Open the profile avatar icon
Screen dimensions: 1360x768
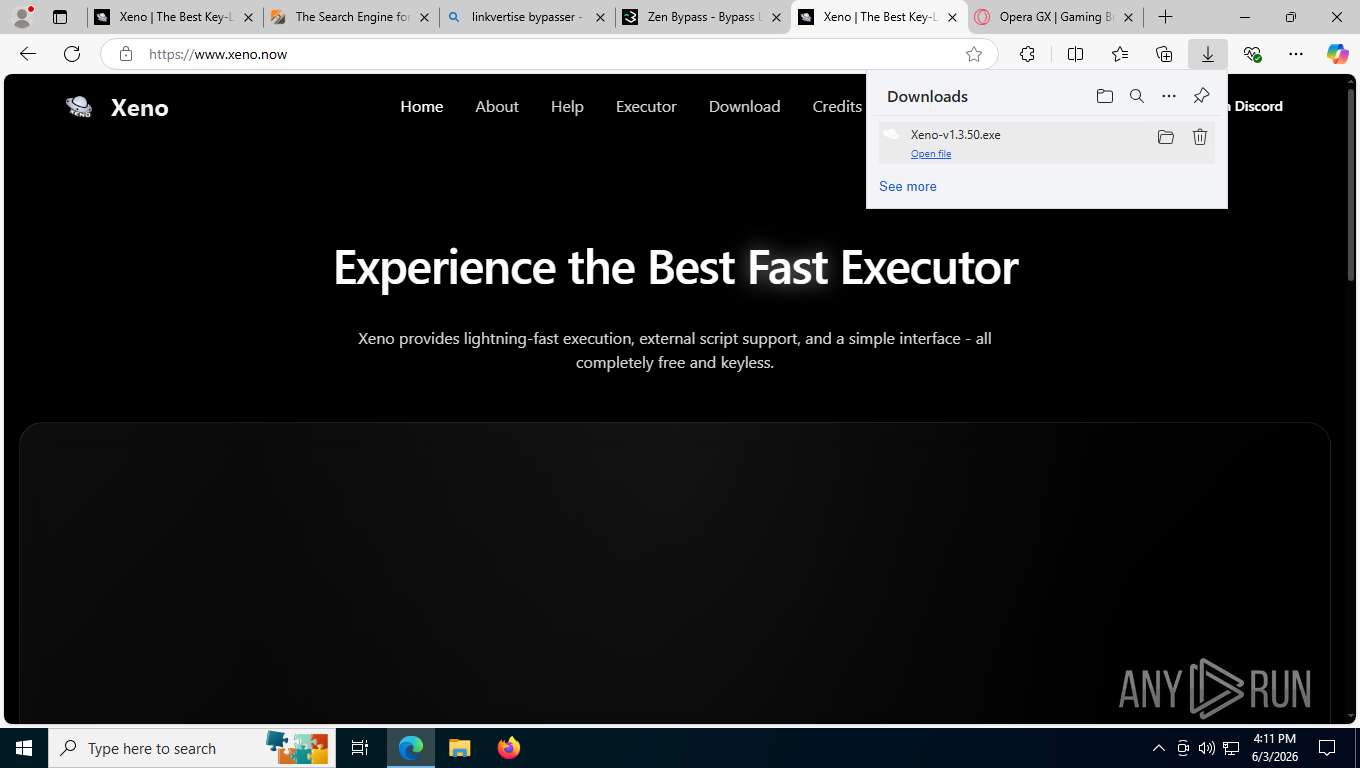[x=23, y=17]
